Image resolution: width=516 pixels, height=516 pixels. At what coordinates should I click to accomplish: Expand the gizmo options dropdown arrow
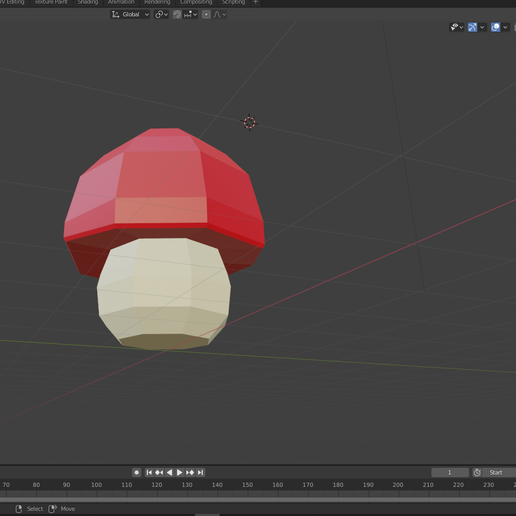pos(482,27)
